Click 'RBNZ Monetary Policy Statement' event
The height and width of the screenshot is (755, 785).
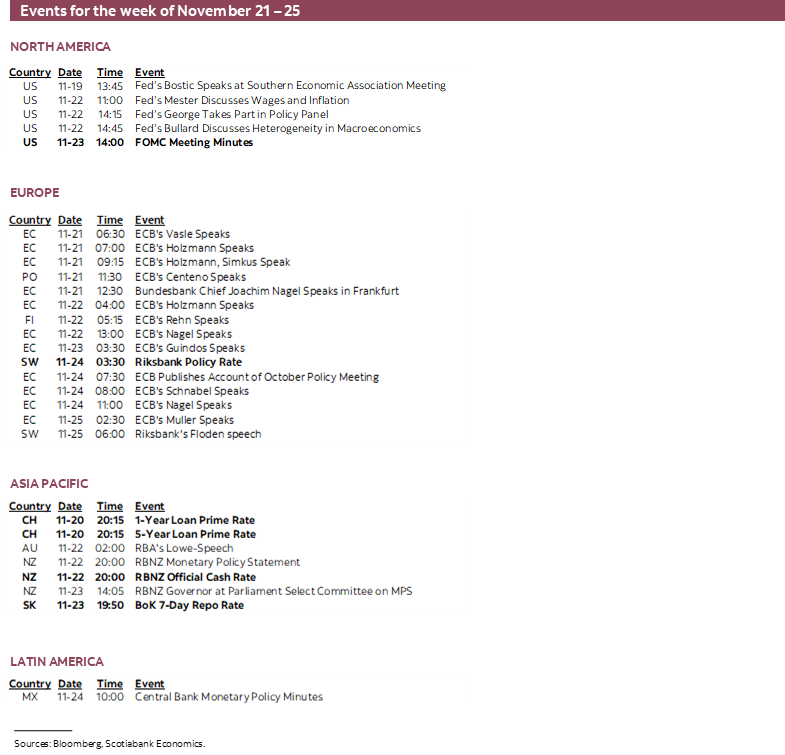click(217, 562)
